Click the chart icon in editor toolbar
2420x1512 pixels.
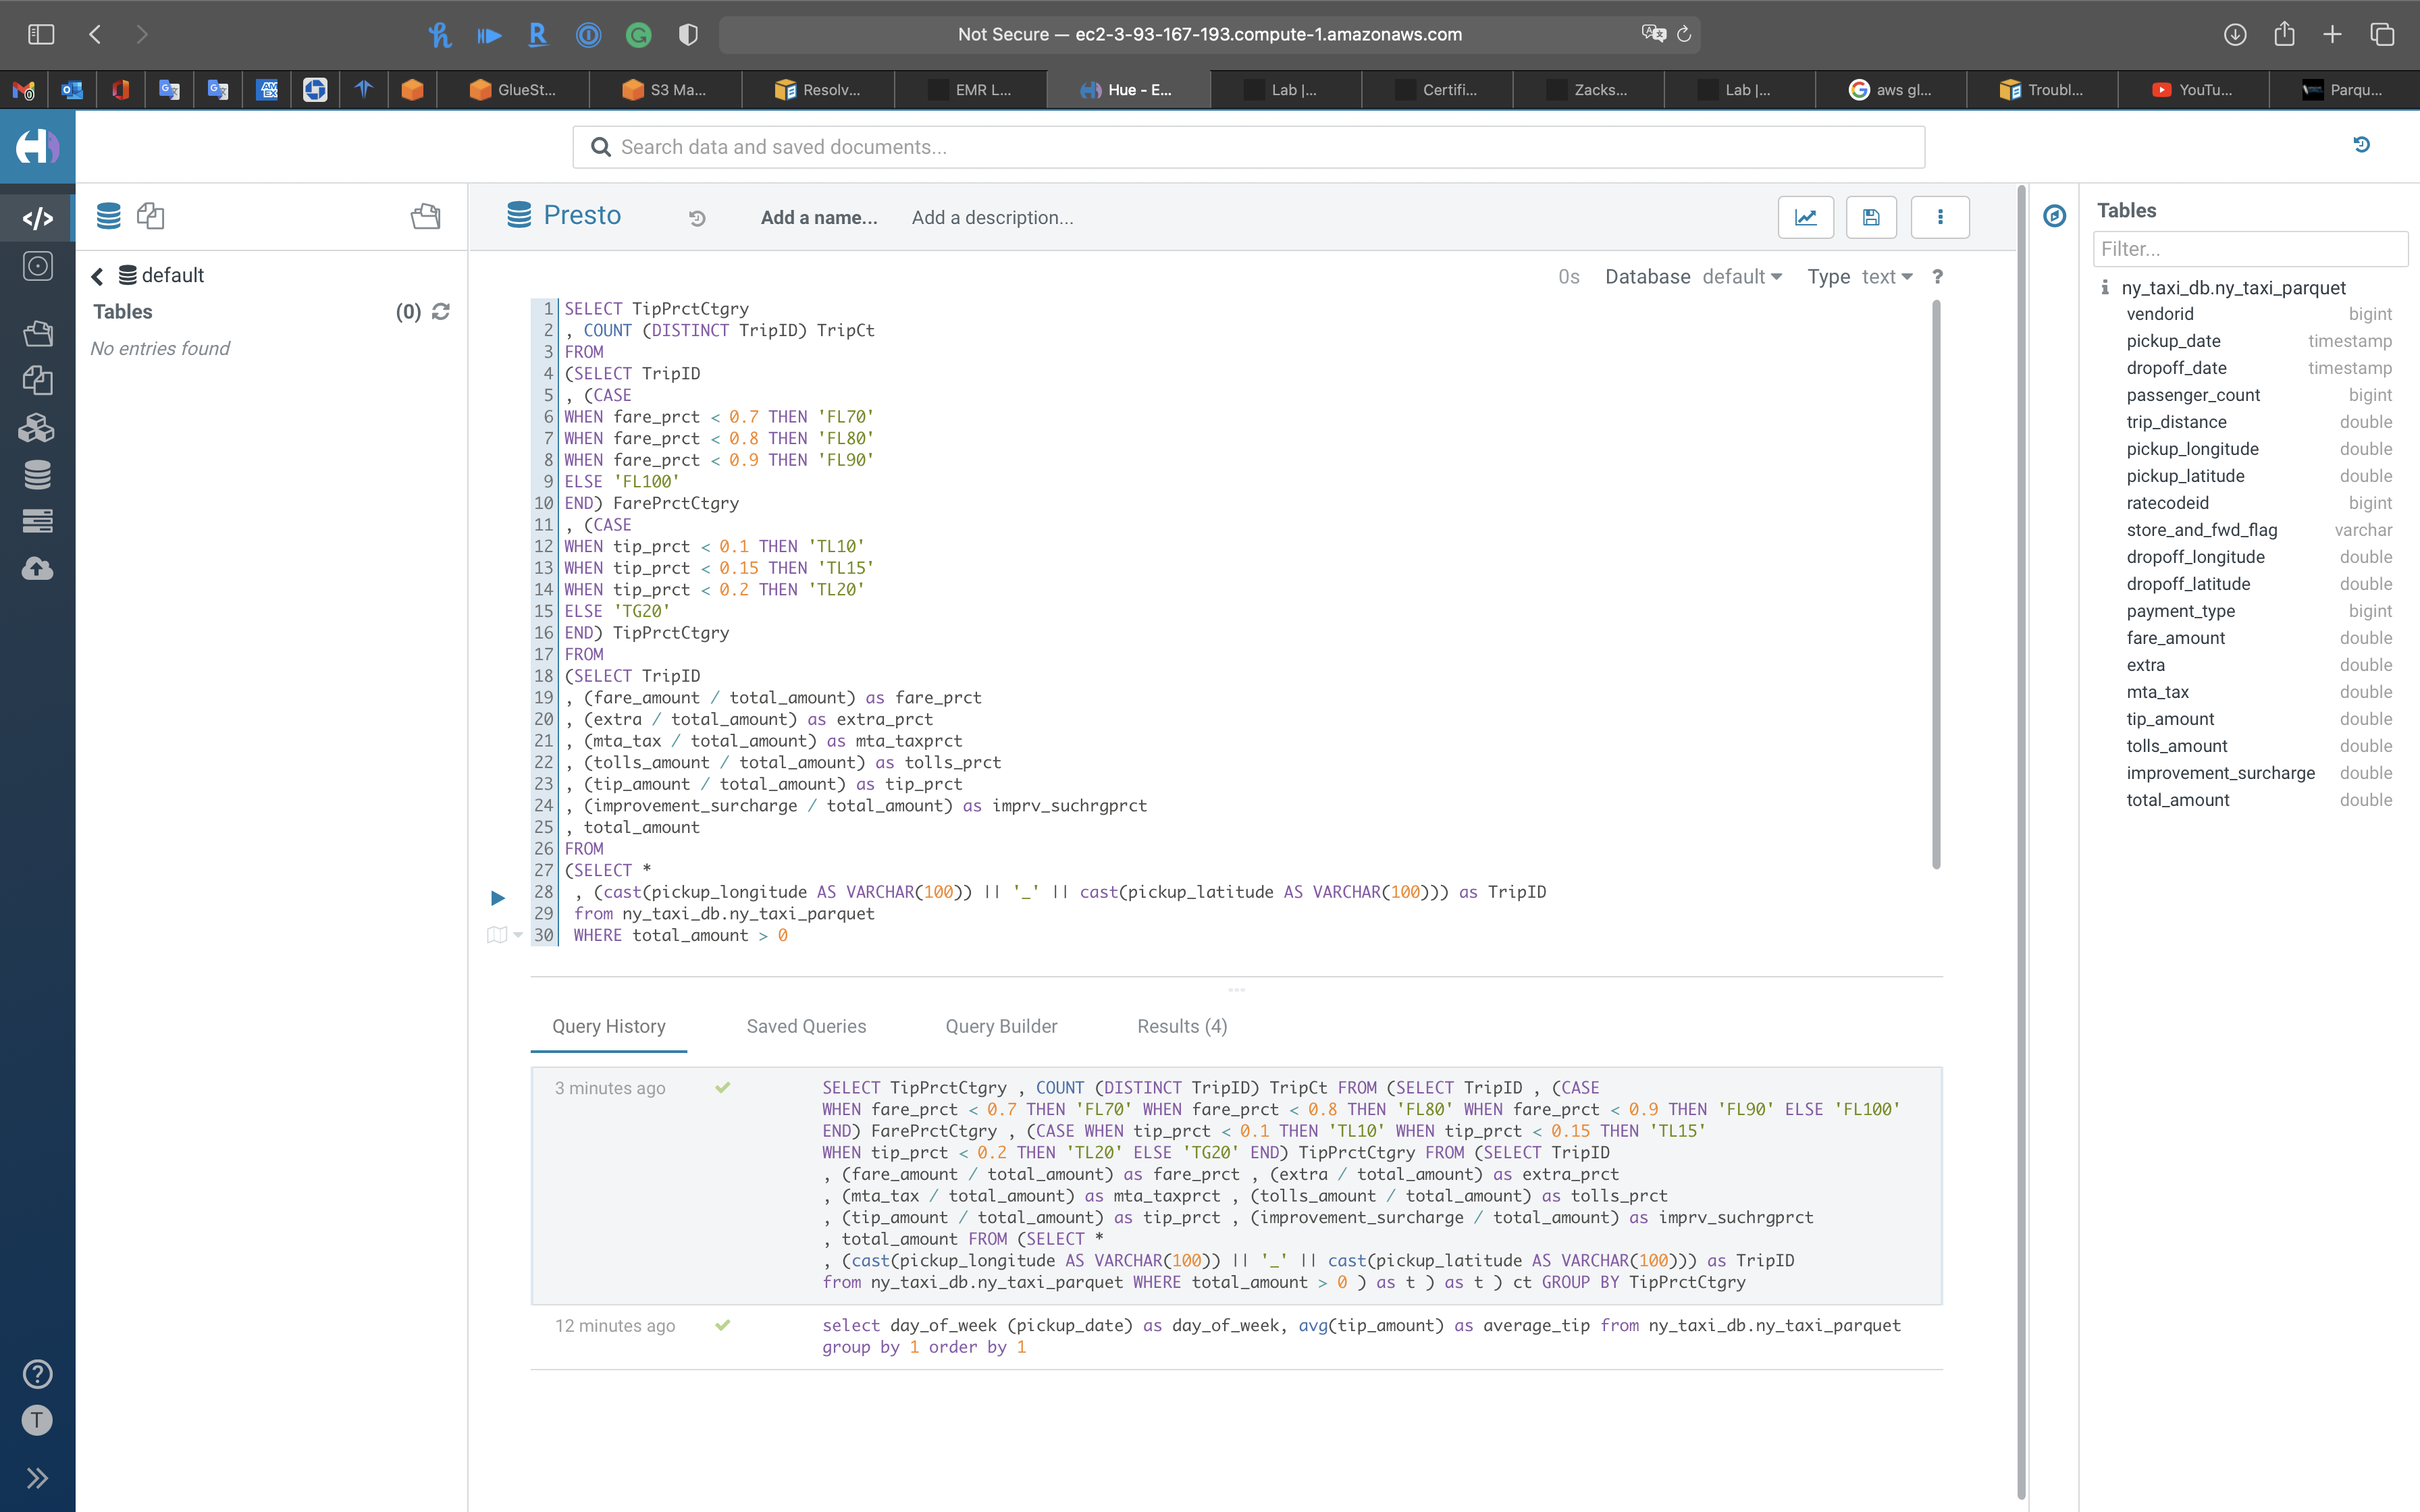coord(1805,217)
